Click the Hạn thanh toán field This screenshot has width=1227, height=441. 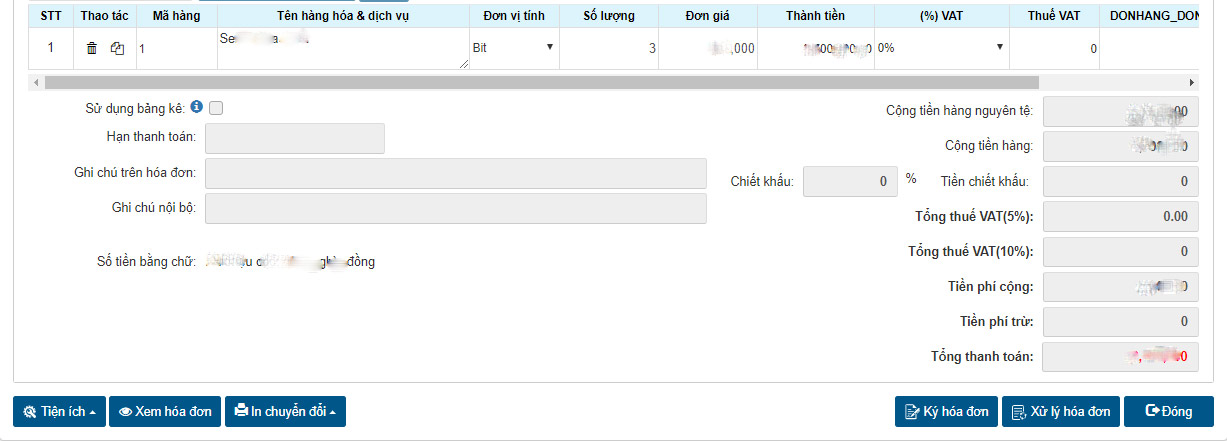coord(295,138)
